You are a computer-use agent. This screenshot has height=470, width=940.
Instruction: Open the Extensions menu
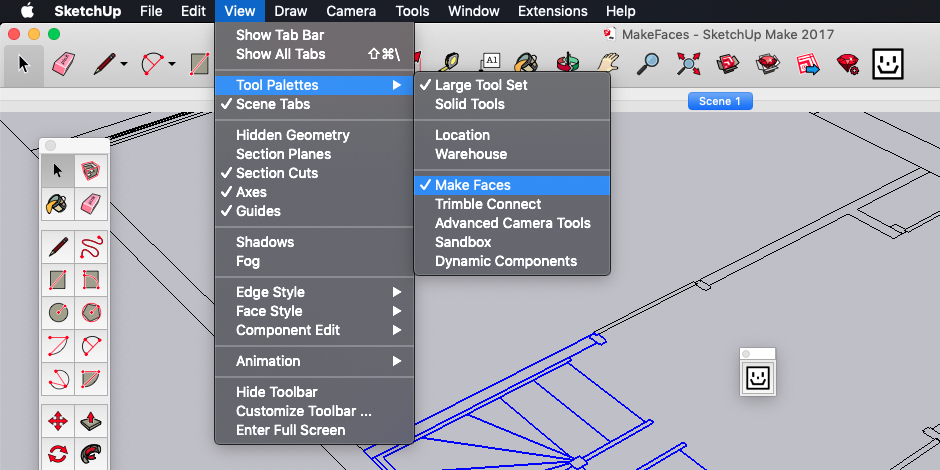553,11
